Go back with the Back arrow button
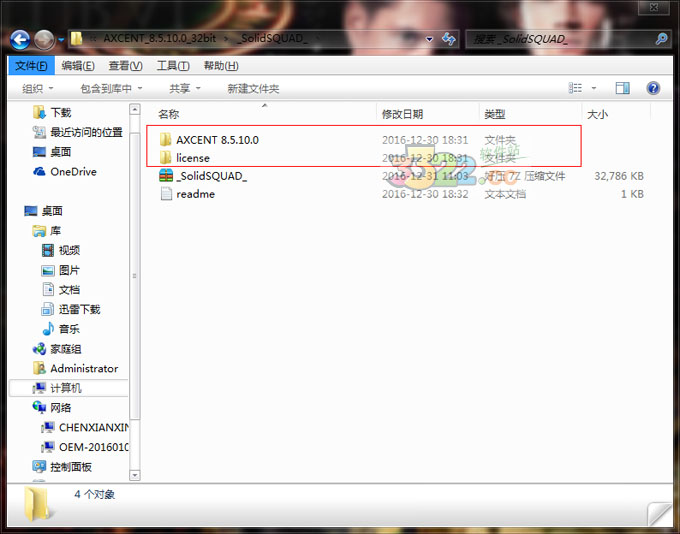This screenshot has height=534, width=680. [20, 40]
